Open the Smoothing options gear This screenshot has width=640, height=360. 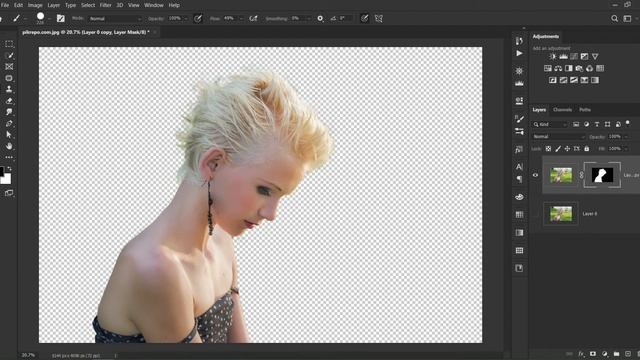click(320, 18)
